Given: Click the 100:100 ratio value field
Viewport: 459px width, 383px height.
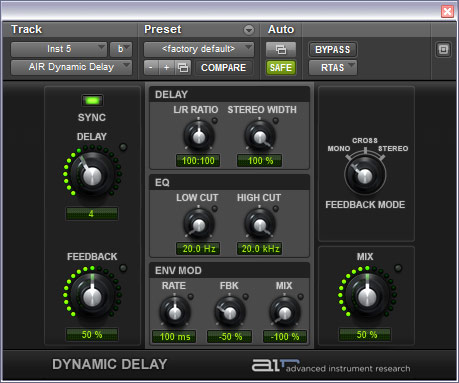Looking at the screenshot, I should 198,161.
